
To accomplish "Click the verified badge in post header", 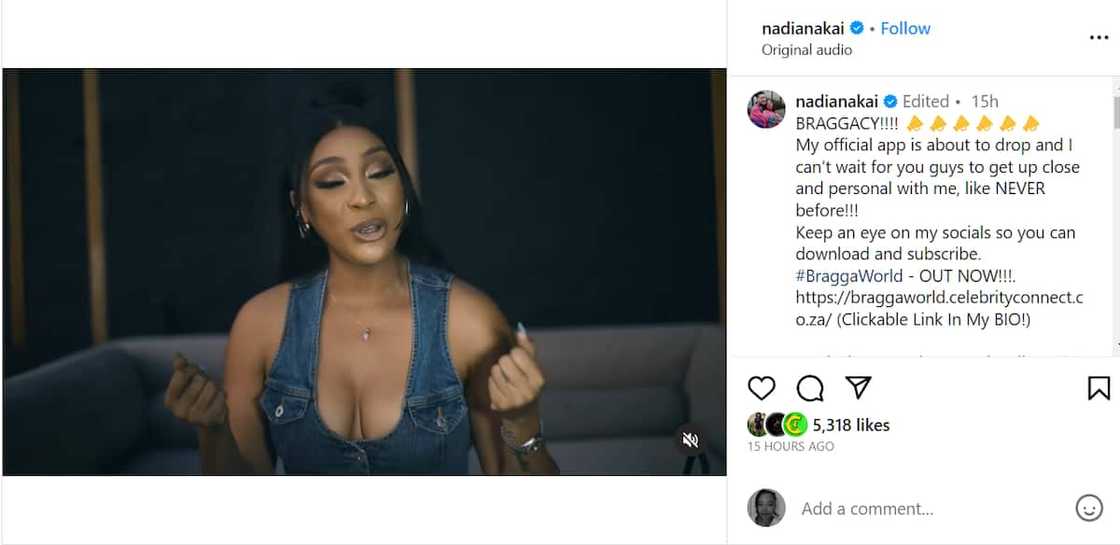I will pyautogui.click(x=858, y=29).
